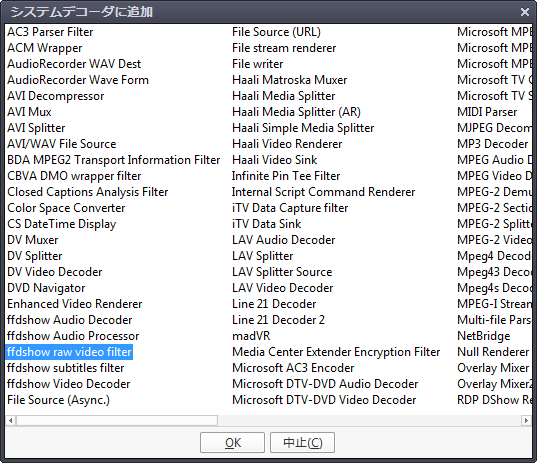Select AVI Decompressor entry
This screenshot has width=537, height=463.
[56, 96]
